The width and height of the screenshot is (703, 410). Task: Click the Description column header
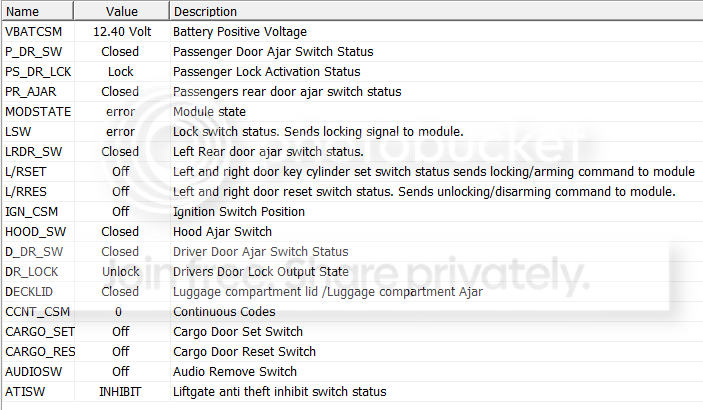tap(436, 11)
